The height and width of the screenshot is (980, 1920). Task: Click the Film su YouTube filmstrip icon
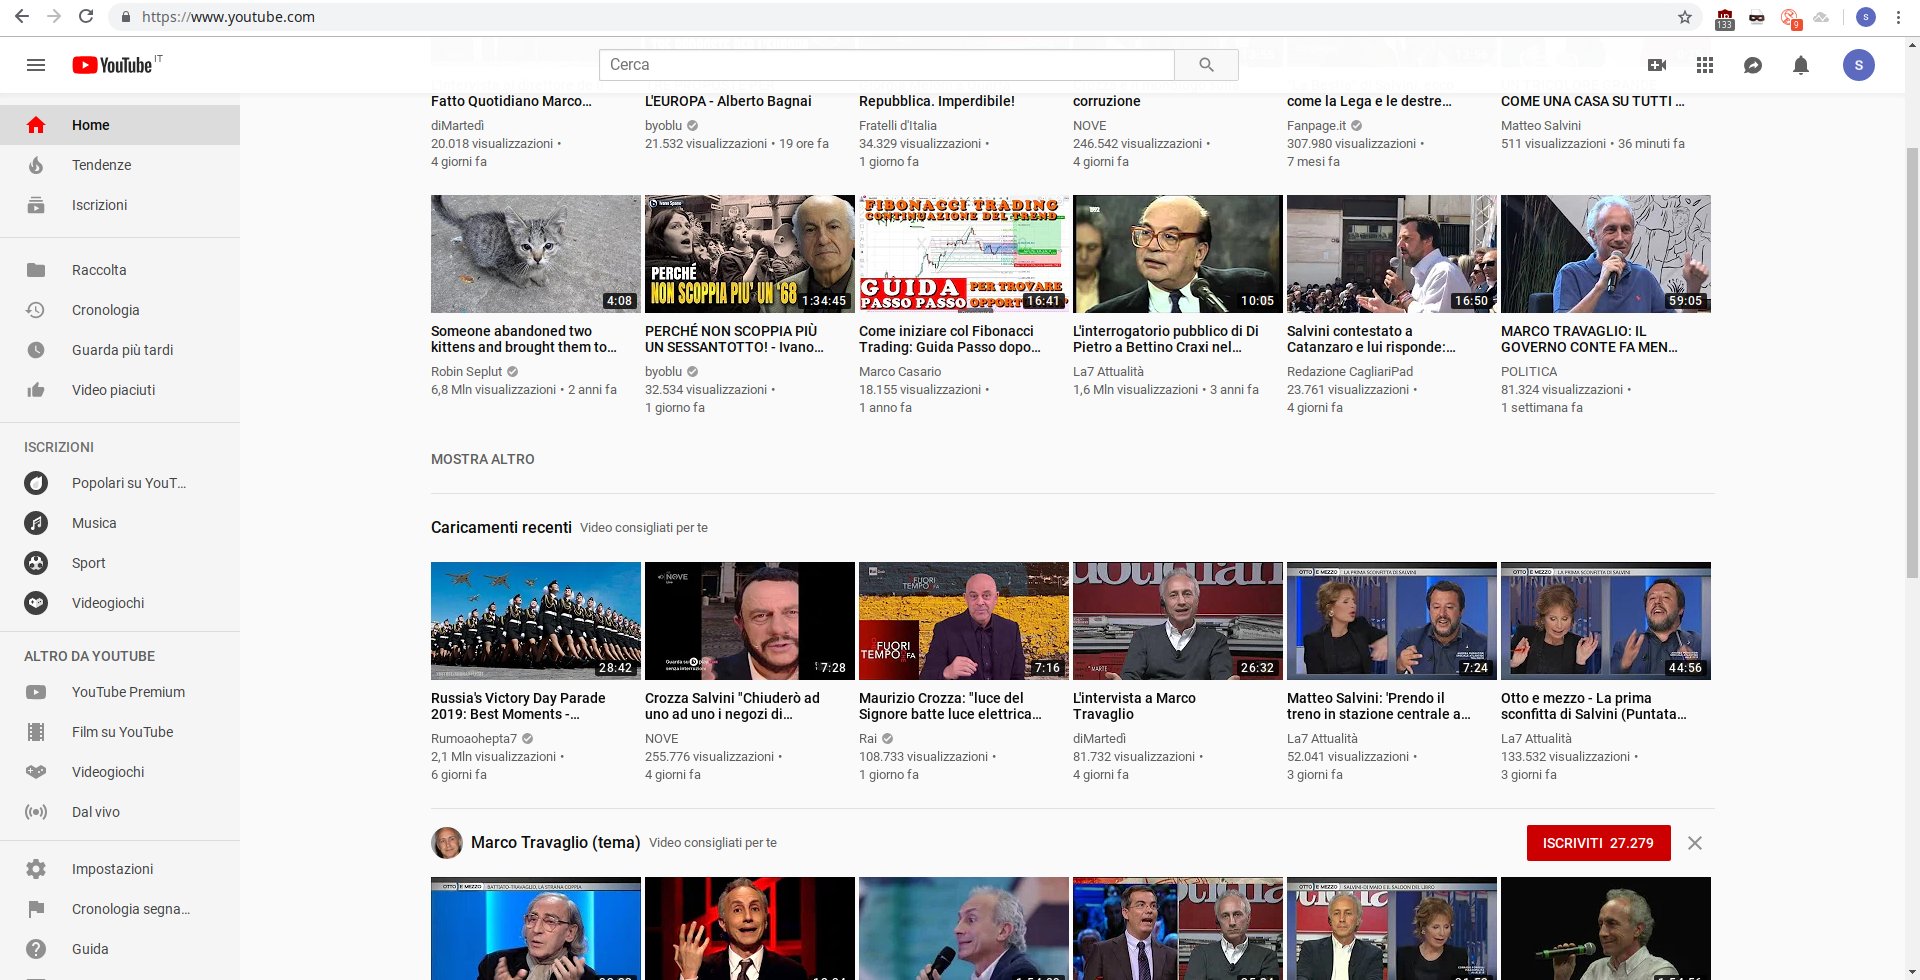(36, 732)
